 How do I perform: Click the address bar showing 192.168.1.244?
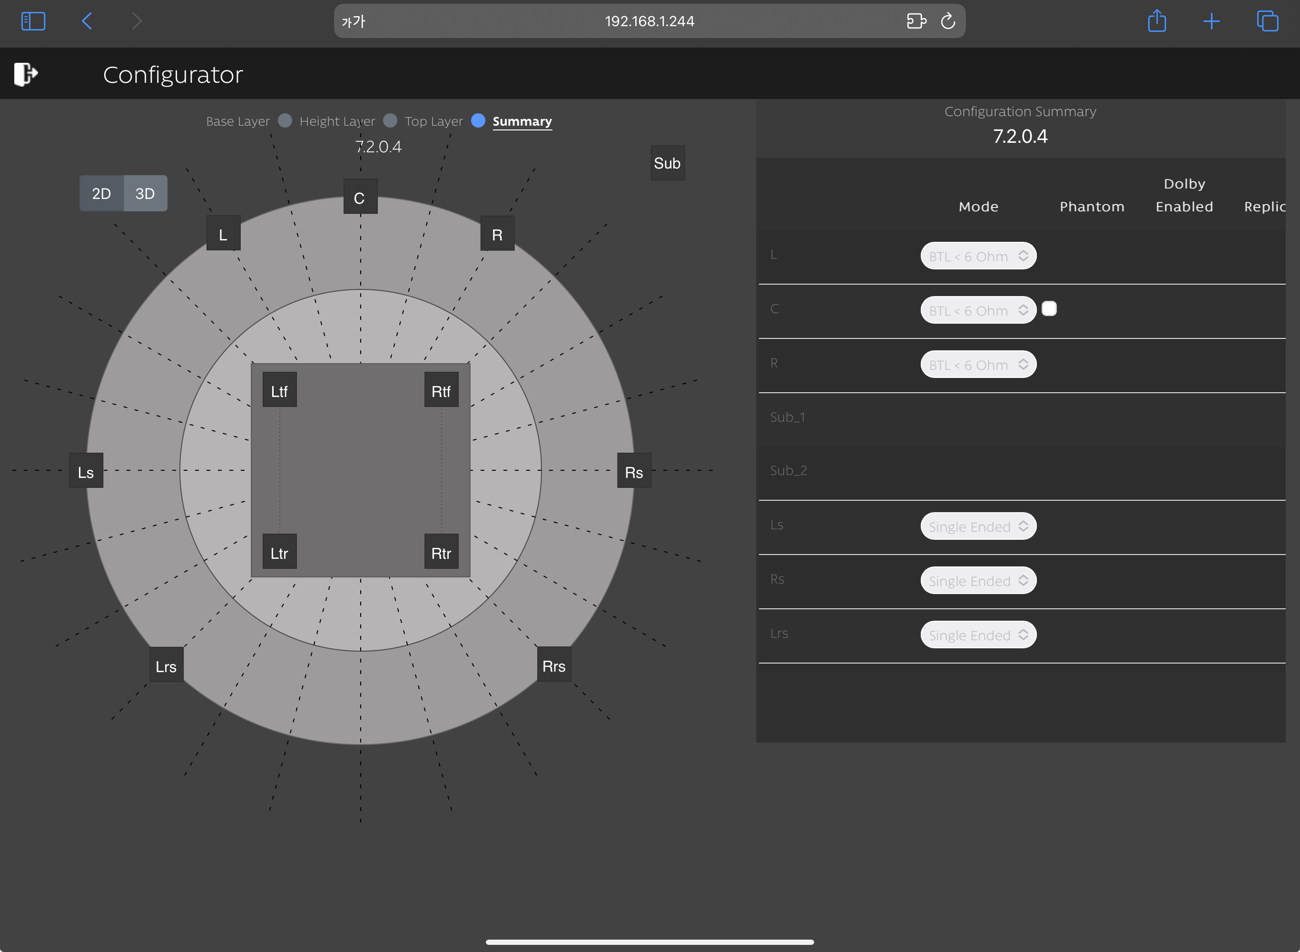coord(649,21)
